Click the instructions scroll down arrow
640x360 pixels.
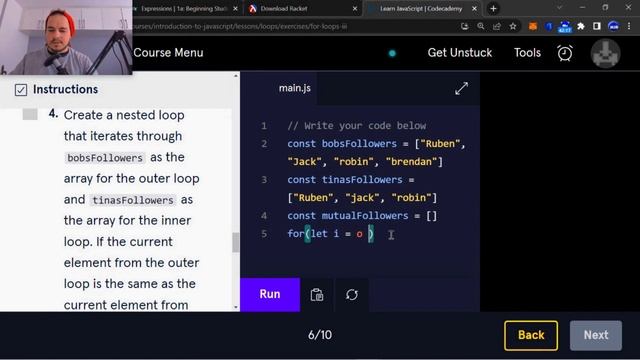(x=236, y=307)
